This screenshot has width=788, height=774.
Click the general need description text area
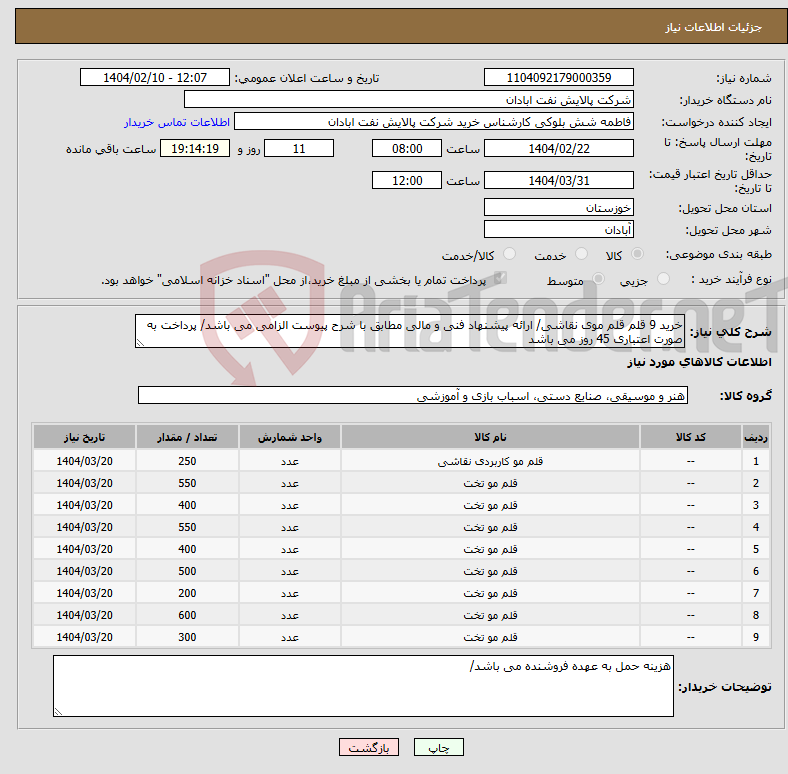[x=410, y=331]
